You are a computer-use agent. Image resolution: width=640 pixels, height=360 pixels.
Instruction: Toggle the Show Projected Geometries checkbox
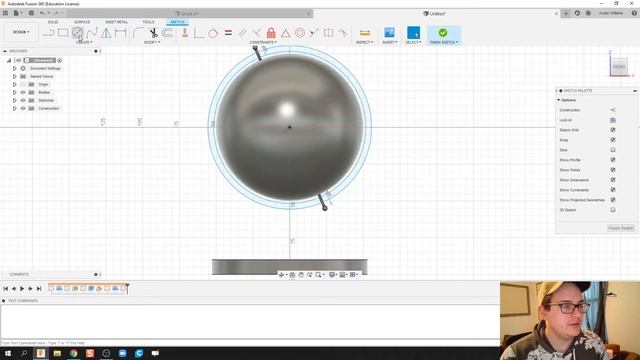click(x=613, y=200)
